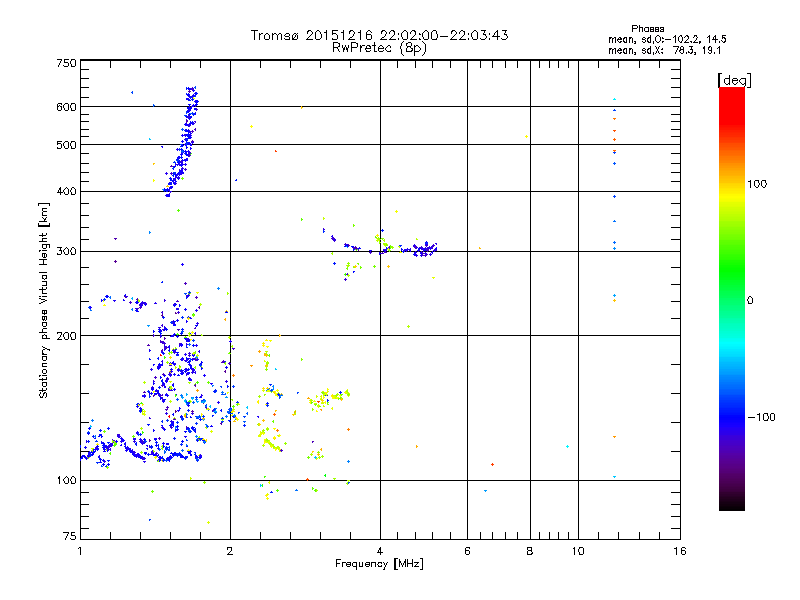The height and width of the screenshot is (600, 800).
Task: Click the colorbar tick label '100'
Action: (x=757, y=184)
